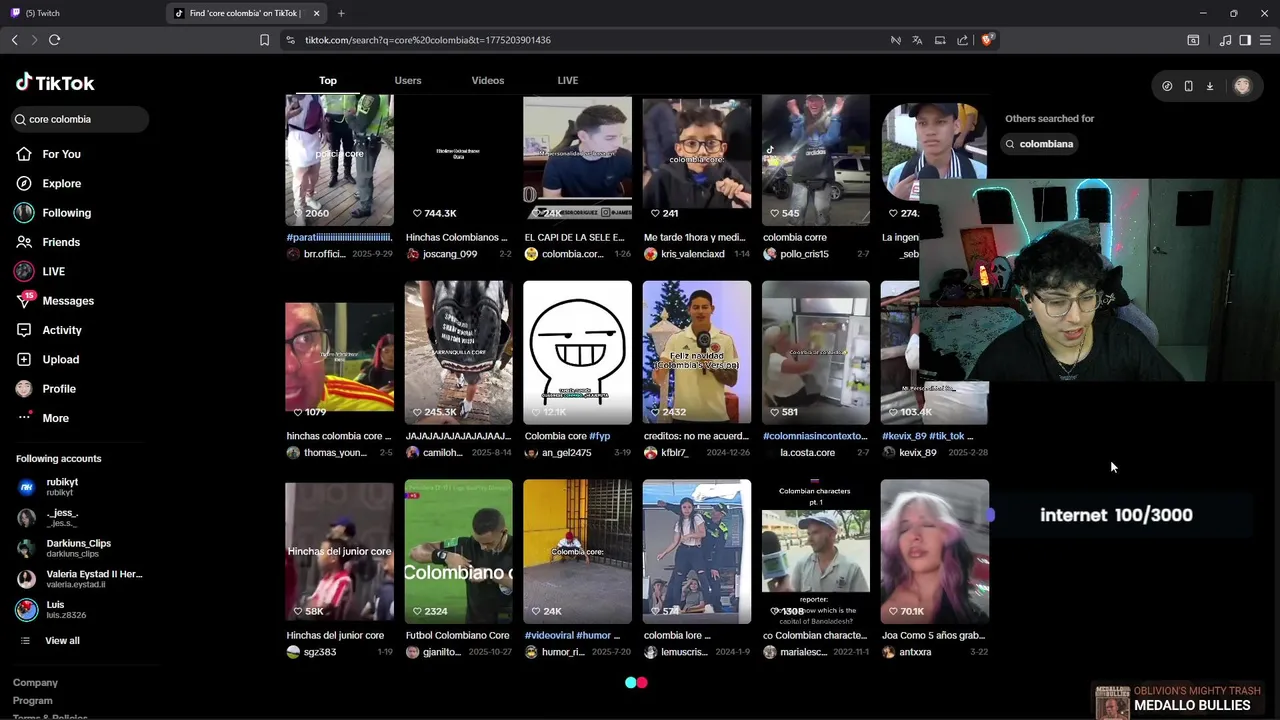This screenshot has height=720, width=1280.
Task: Open the profile avatar menu
Action: pos(1242,86)
